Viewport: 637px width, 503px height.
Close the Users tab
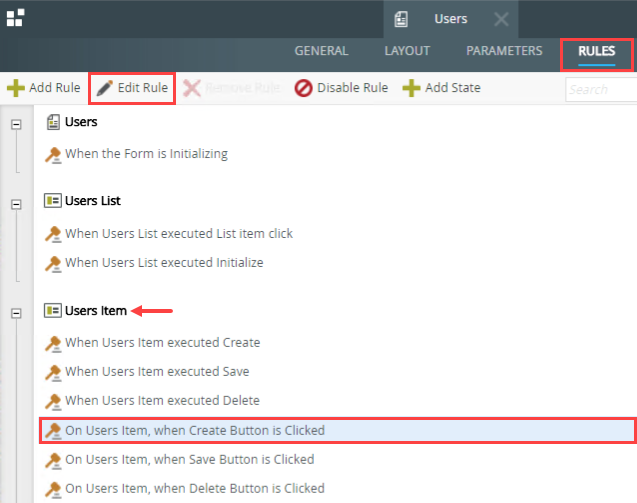click(x=501, y=19)
